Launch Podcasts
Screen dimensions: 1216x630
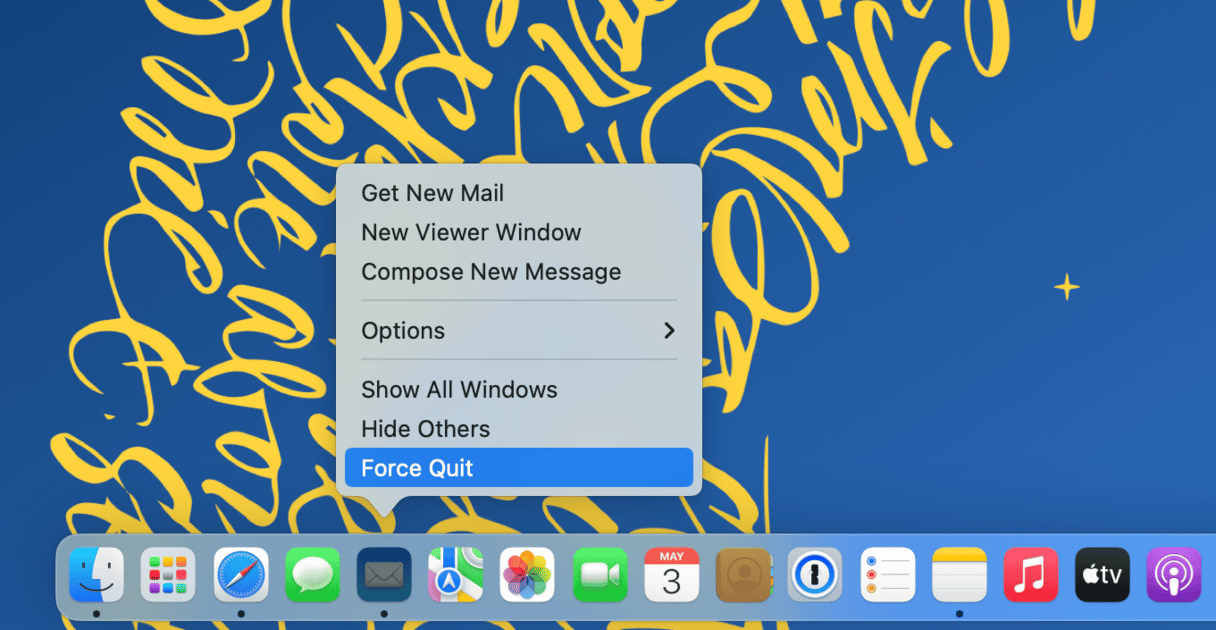click(1173, 575)
